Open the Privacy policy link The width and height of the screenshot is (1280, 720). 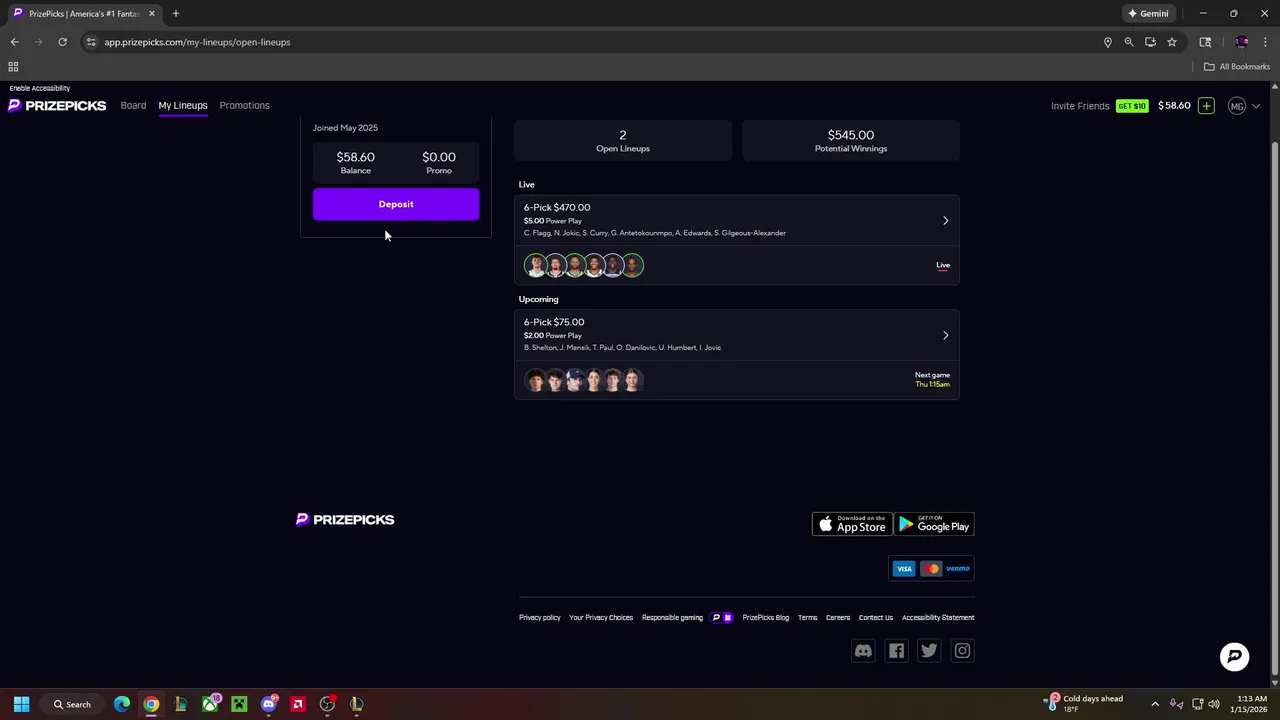[x=540, y=618]
